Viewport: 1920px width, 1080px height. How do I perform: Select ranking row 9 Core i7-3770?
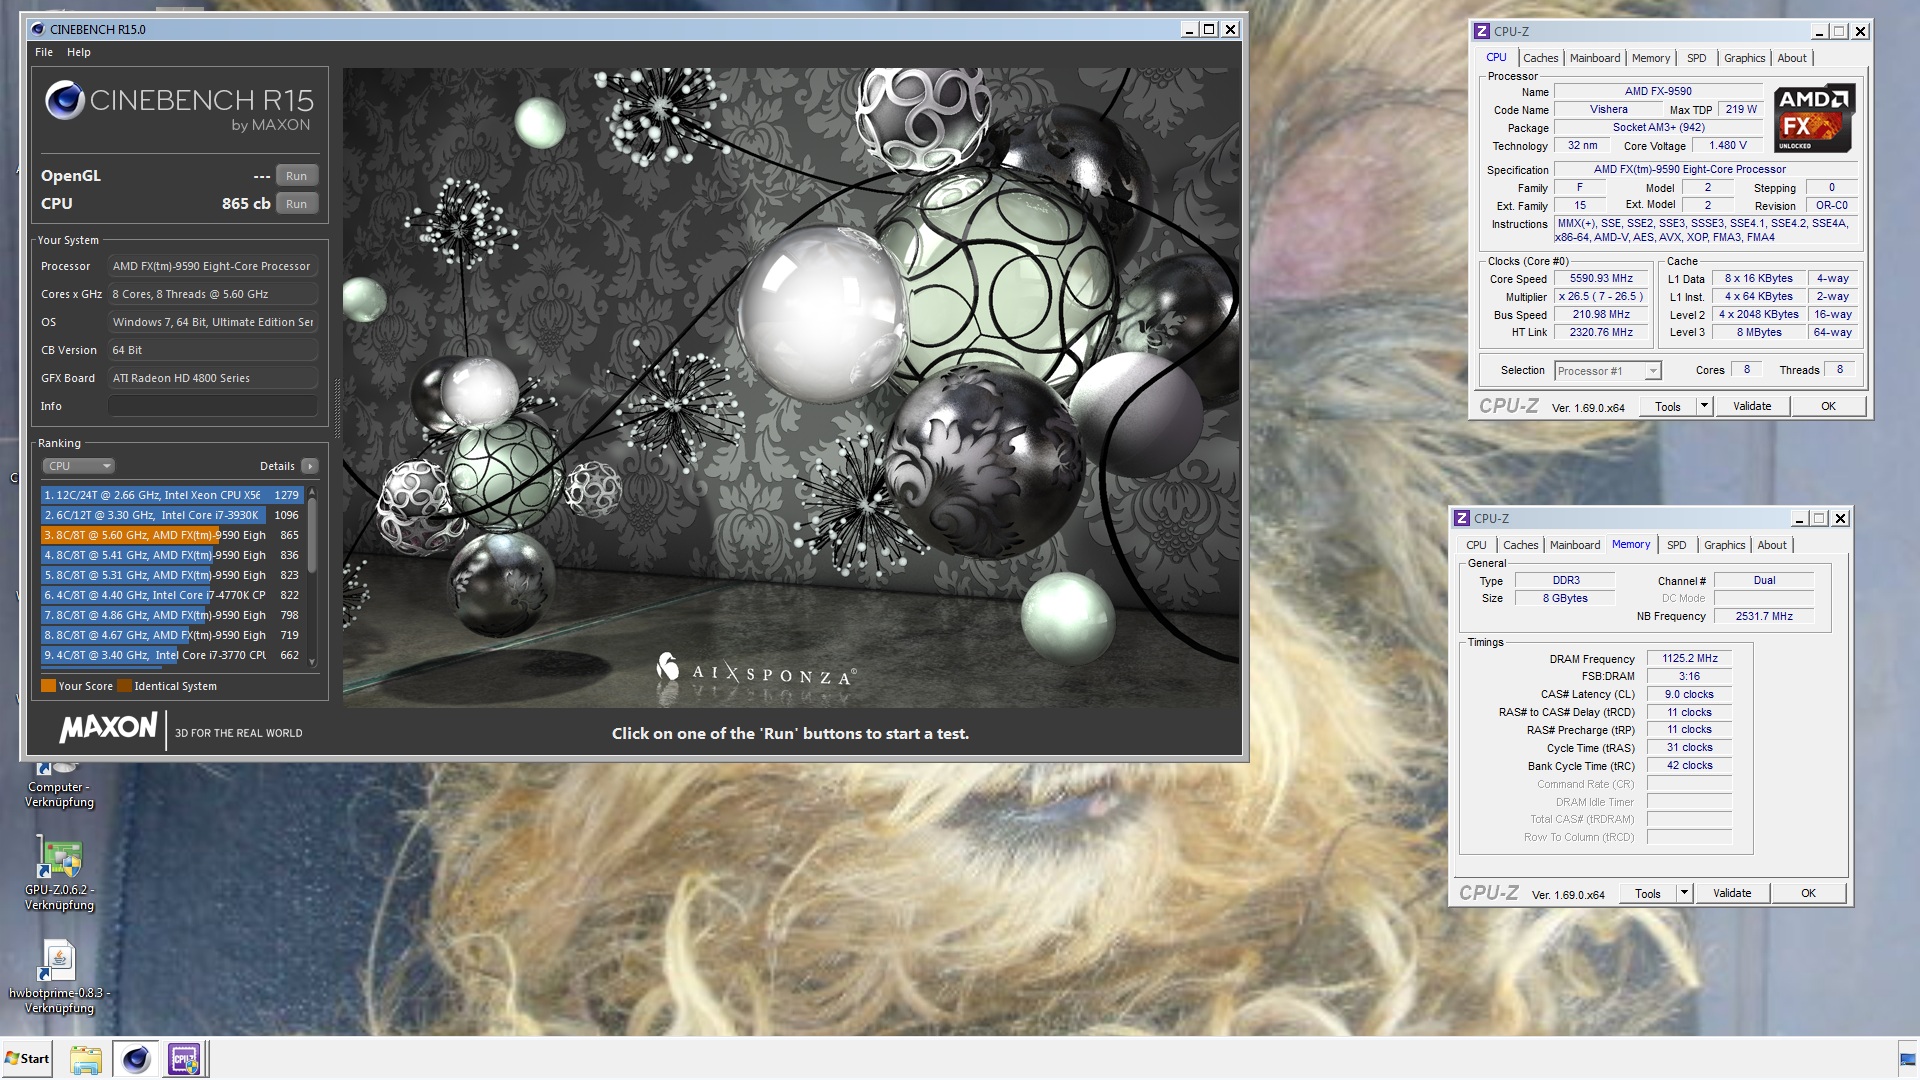pyautogui.click(x=172, y=655)
